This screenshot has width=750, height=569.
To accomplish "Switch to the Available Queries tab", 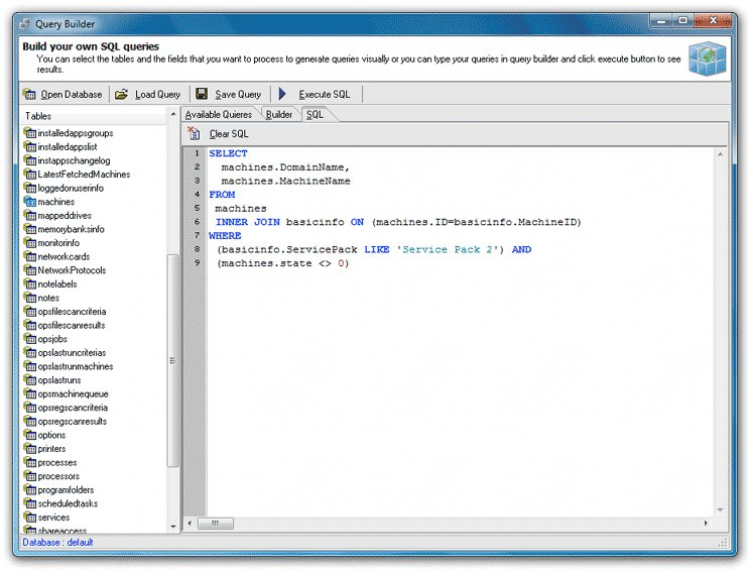I will click(x=218, y=115).
